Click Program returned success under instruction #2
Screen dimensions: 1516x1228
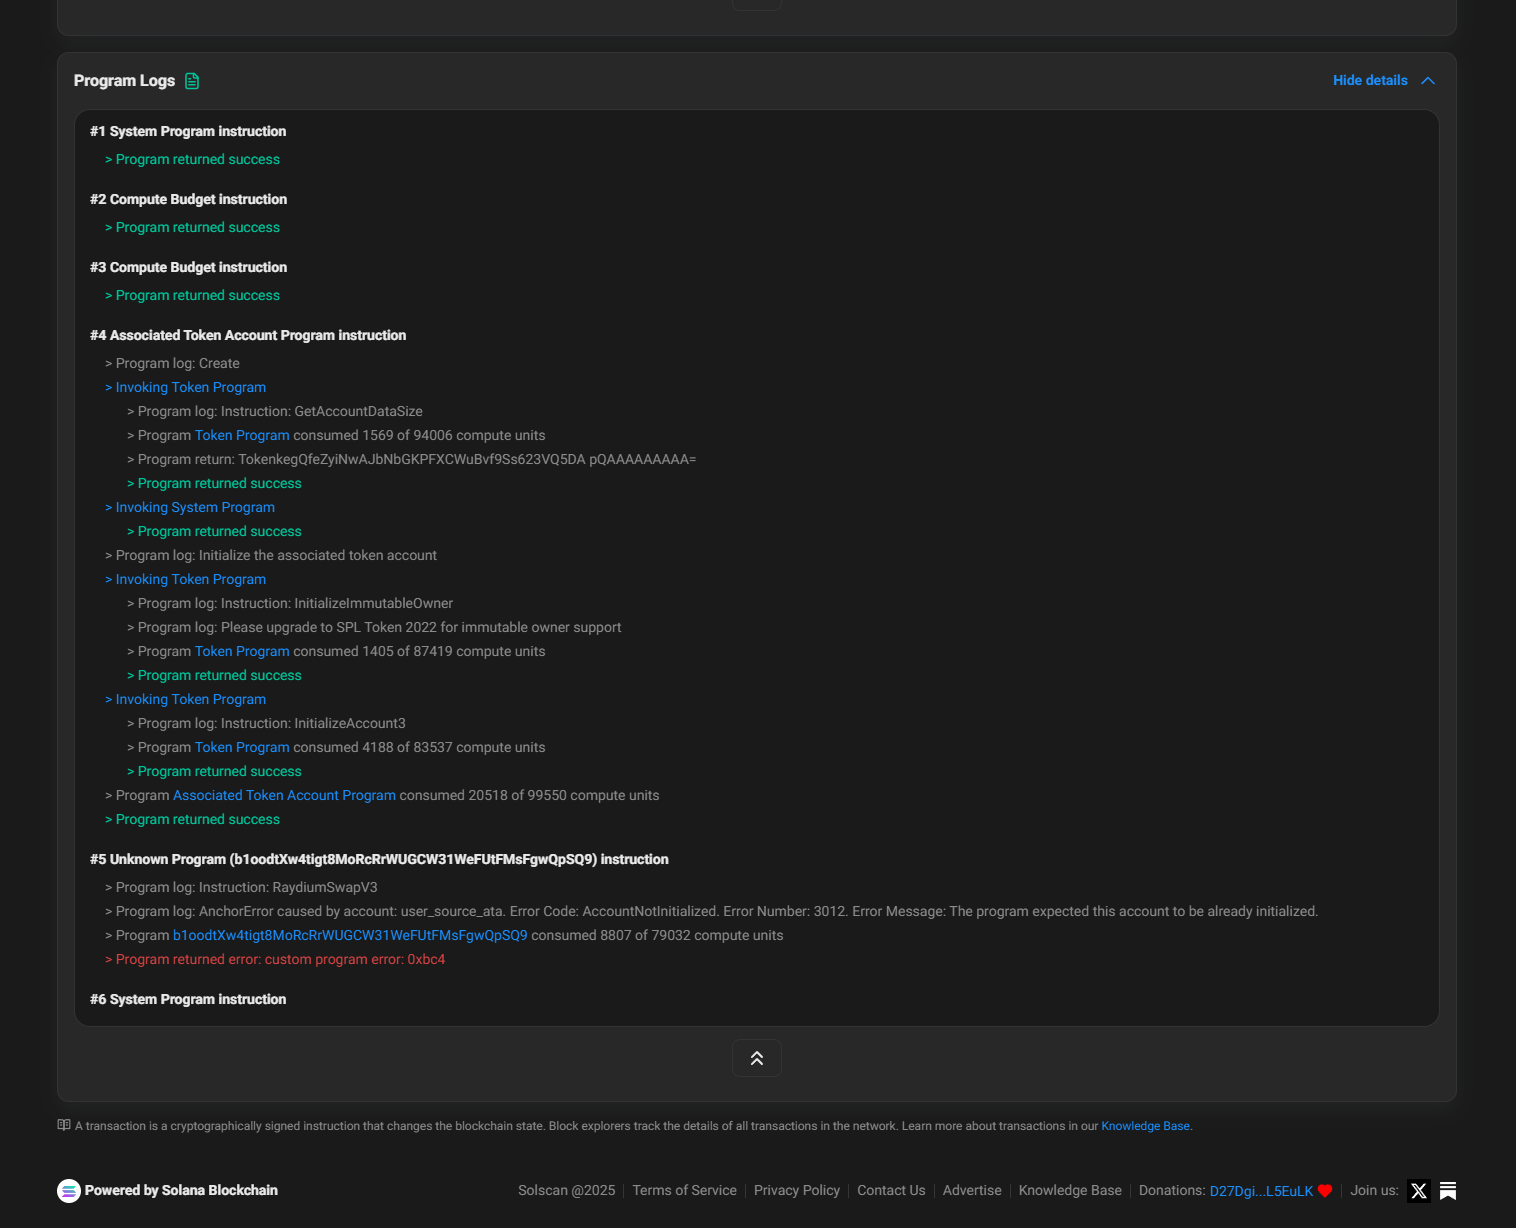(x=192, y=227)
